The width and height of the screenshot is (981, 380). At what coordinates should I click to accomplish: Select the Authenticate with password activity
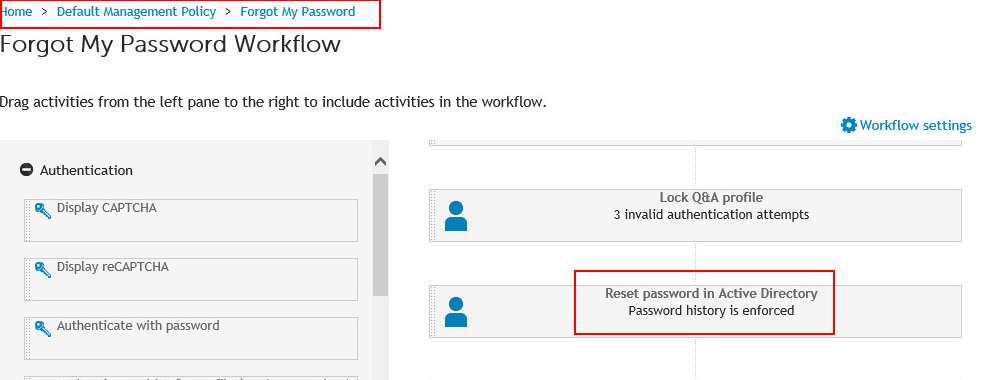point(191,338)
